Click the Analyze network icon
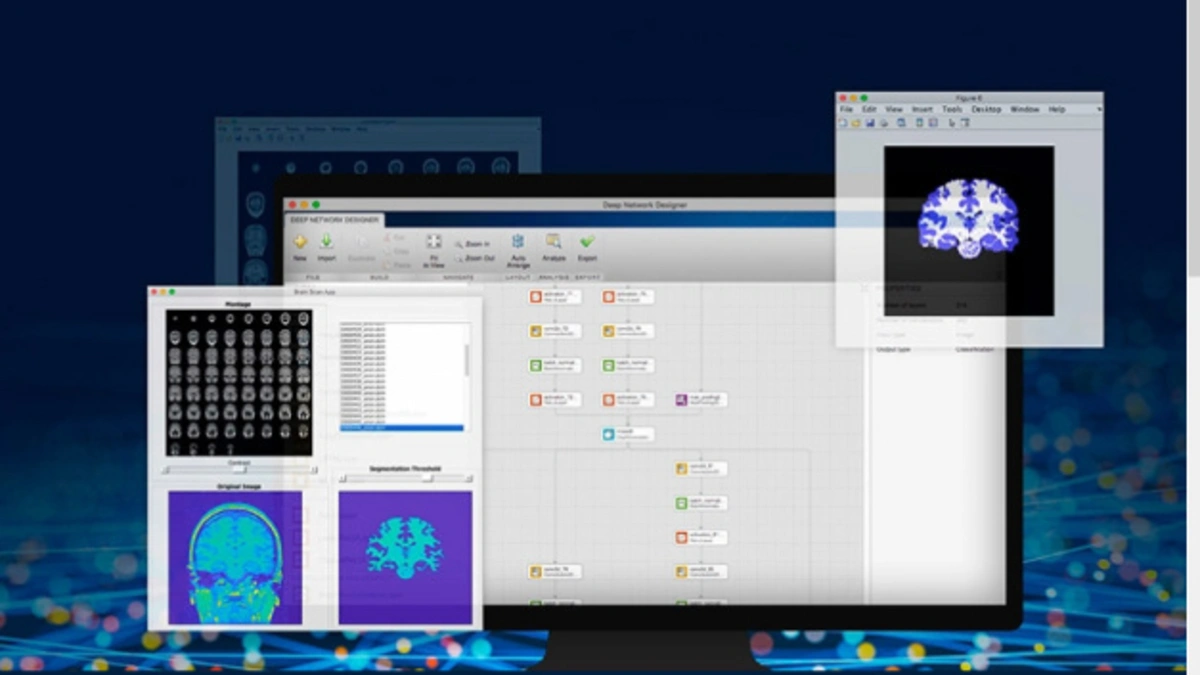 pos(553,240)
